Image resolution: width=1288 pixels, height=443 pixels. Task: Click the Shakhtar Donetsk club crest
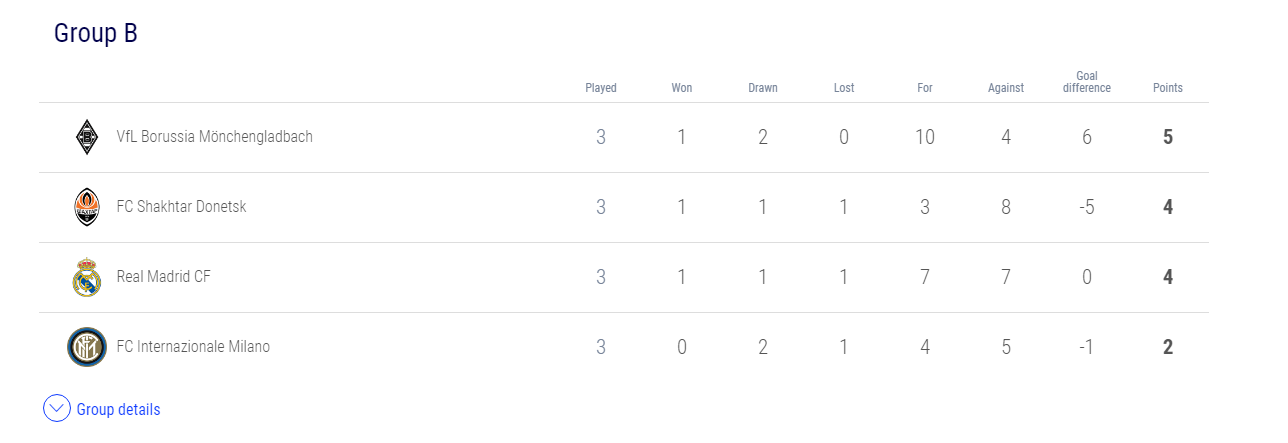87,207
